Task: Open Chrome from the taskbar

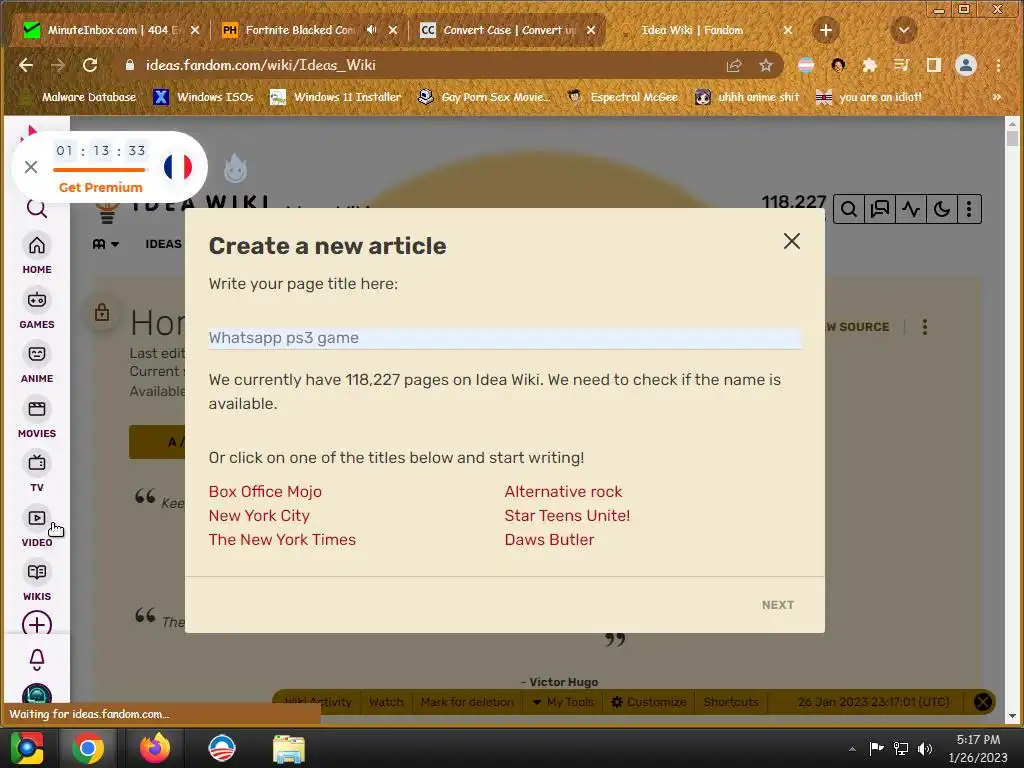Action: click(x=88, y=748)
